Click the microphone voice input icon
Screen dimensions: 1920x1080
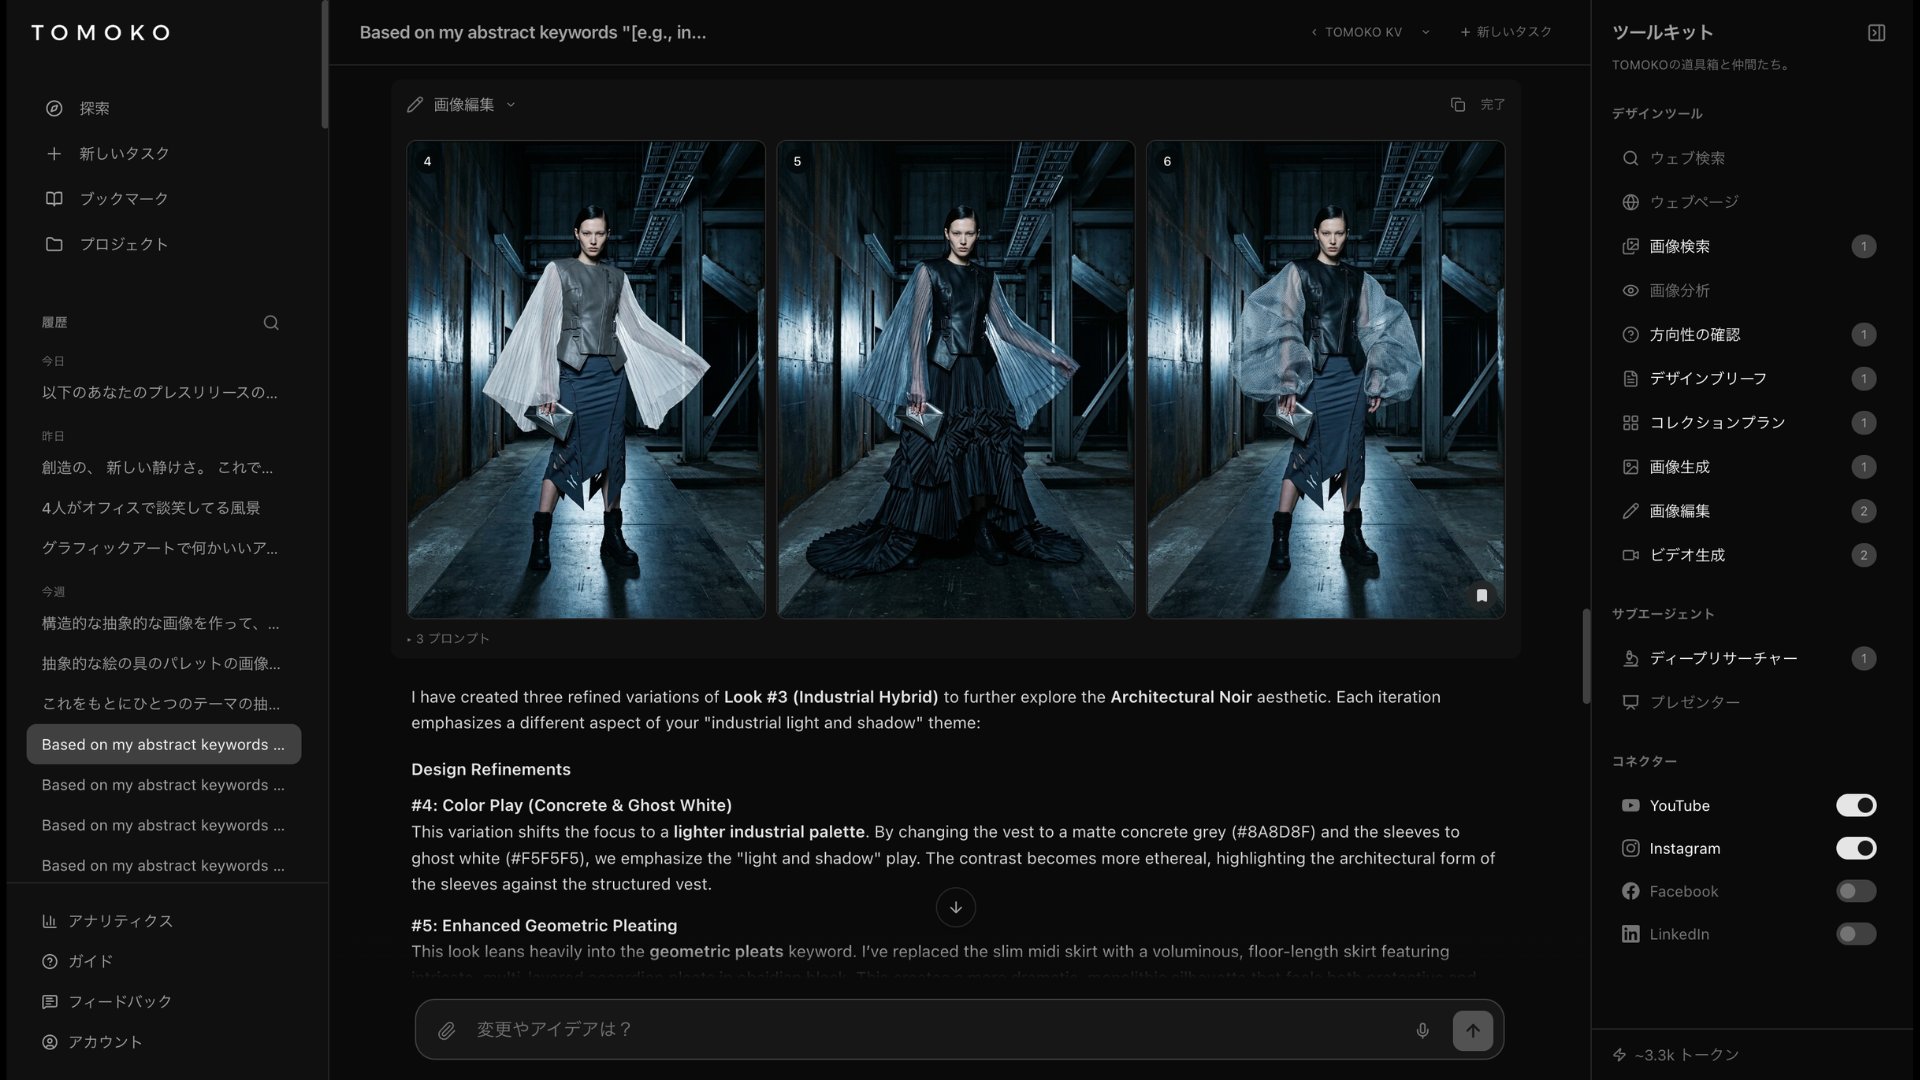click(1422, 1030)
